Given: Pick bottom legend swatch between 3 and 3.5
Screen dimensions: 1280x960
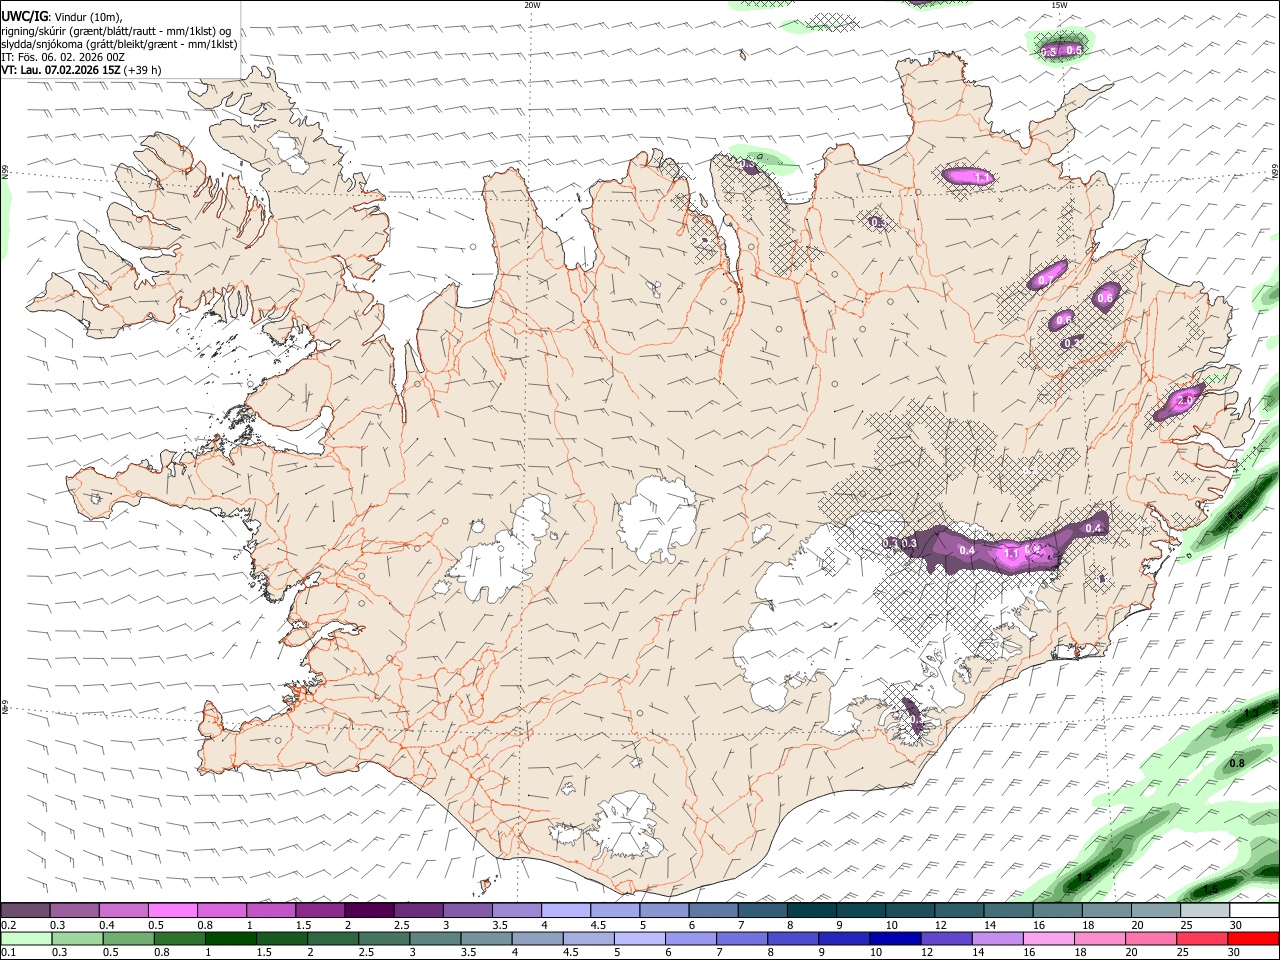Looking at the screenshot, I should click(x=435, y=938).
